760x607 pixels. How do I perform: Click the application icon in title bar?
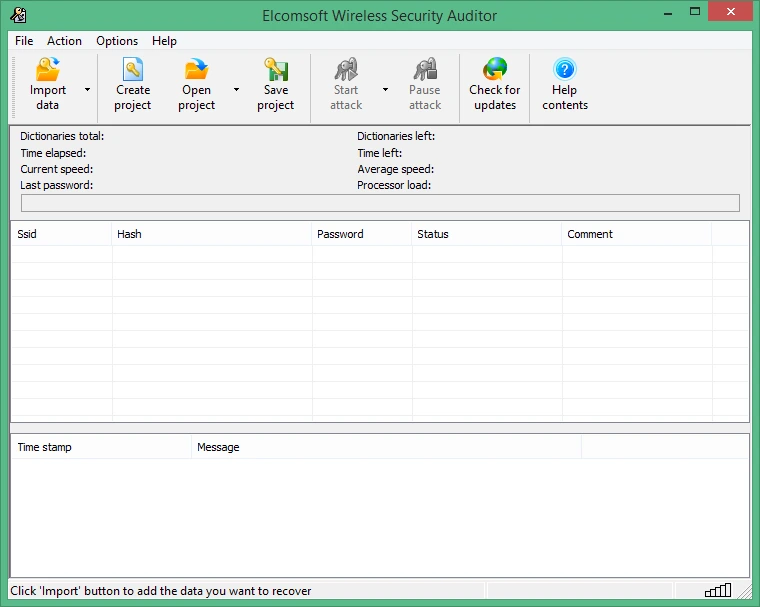click(18, 15)
